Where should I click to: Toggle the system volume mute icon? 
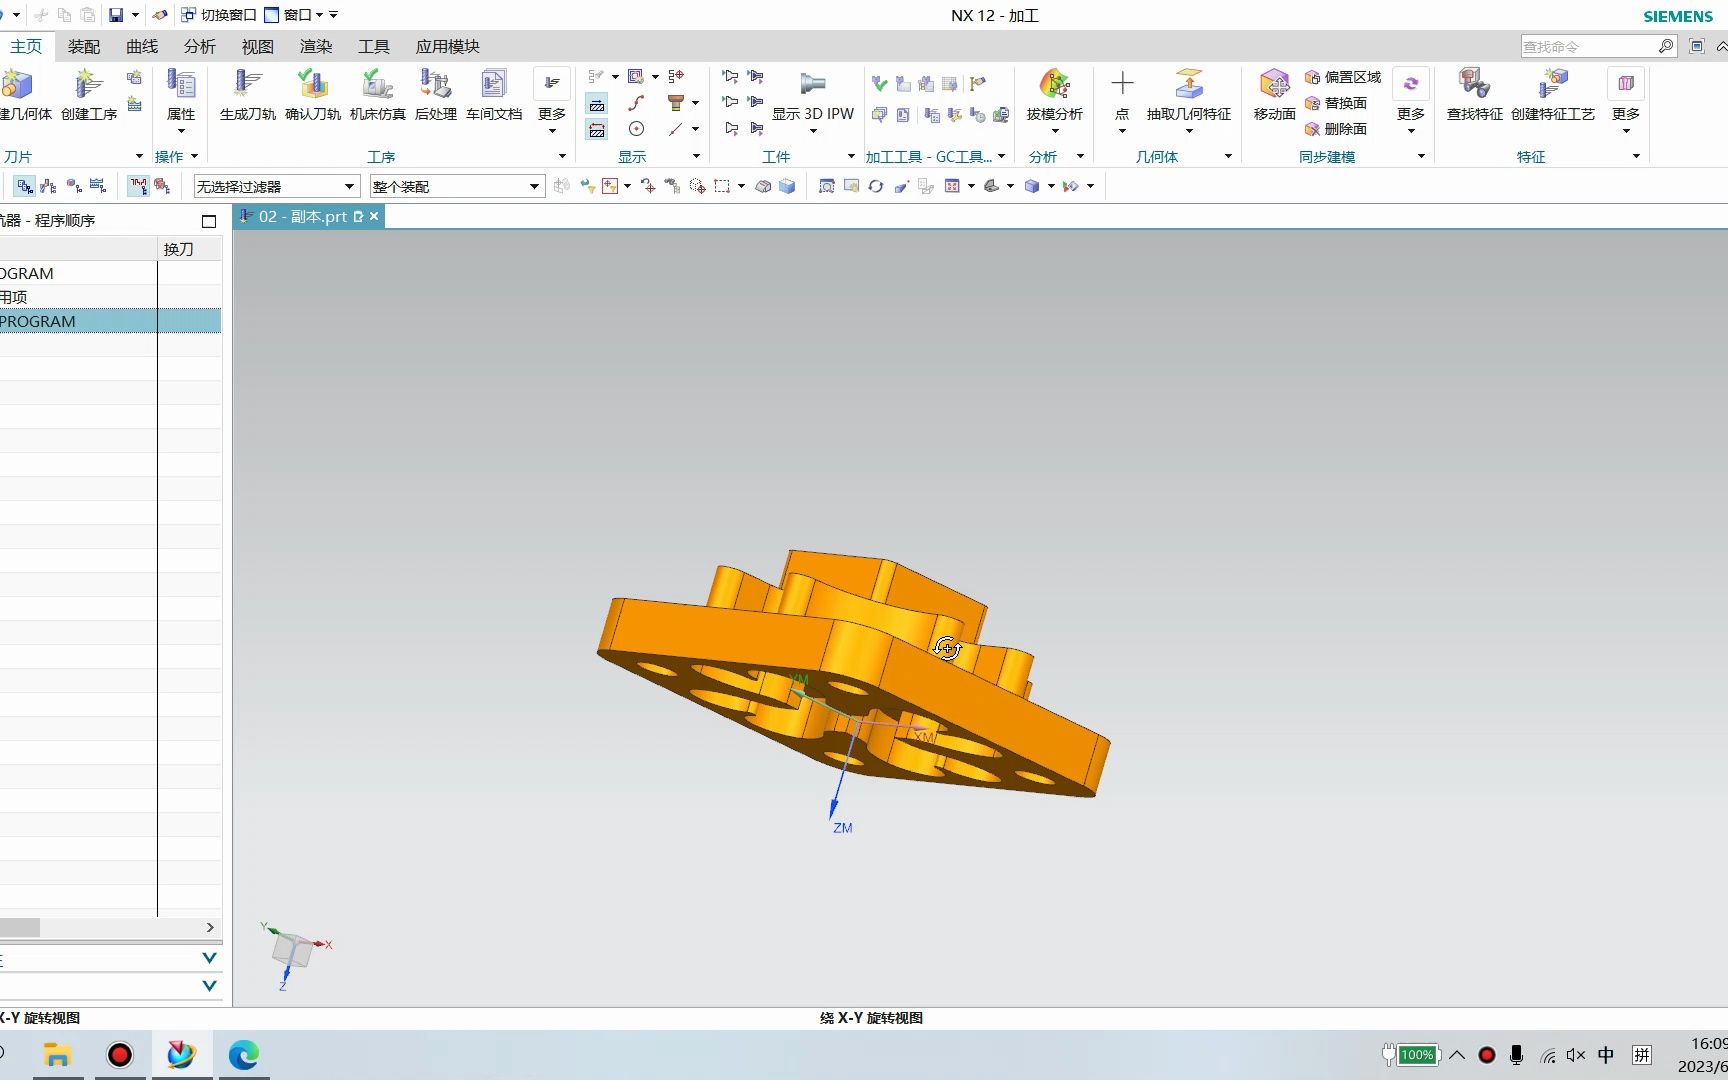1576,1055
